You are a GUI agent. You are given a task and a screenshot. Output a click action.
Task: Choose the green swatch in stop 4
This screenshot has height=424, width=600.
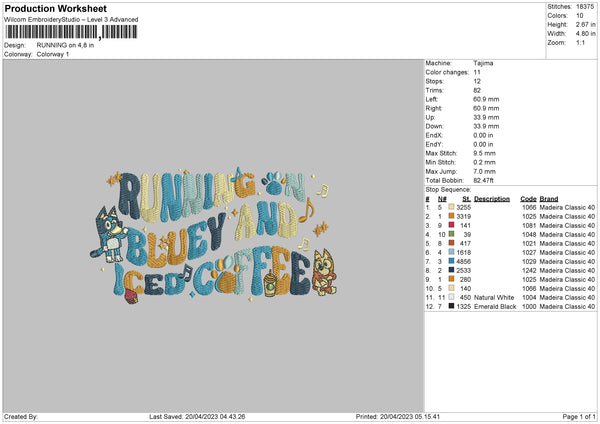point(452,234)
